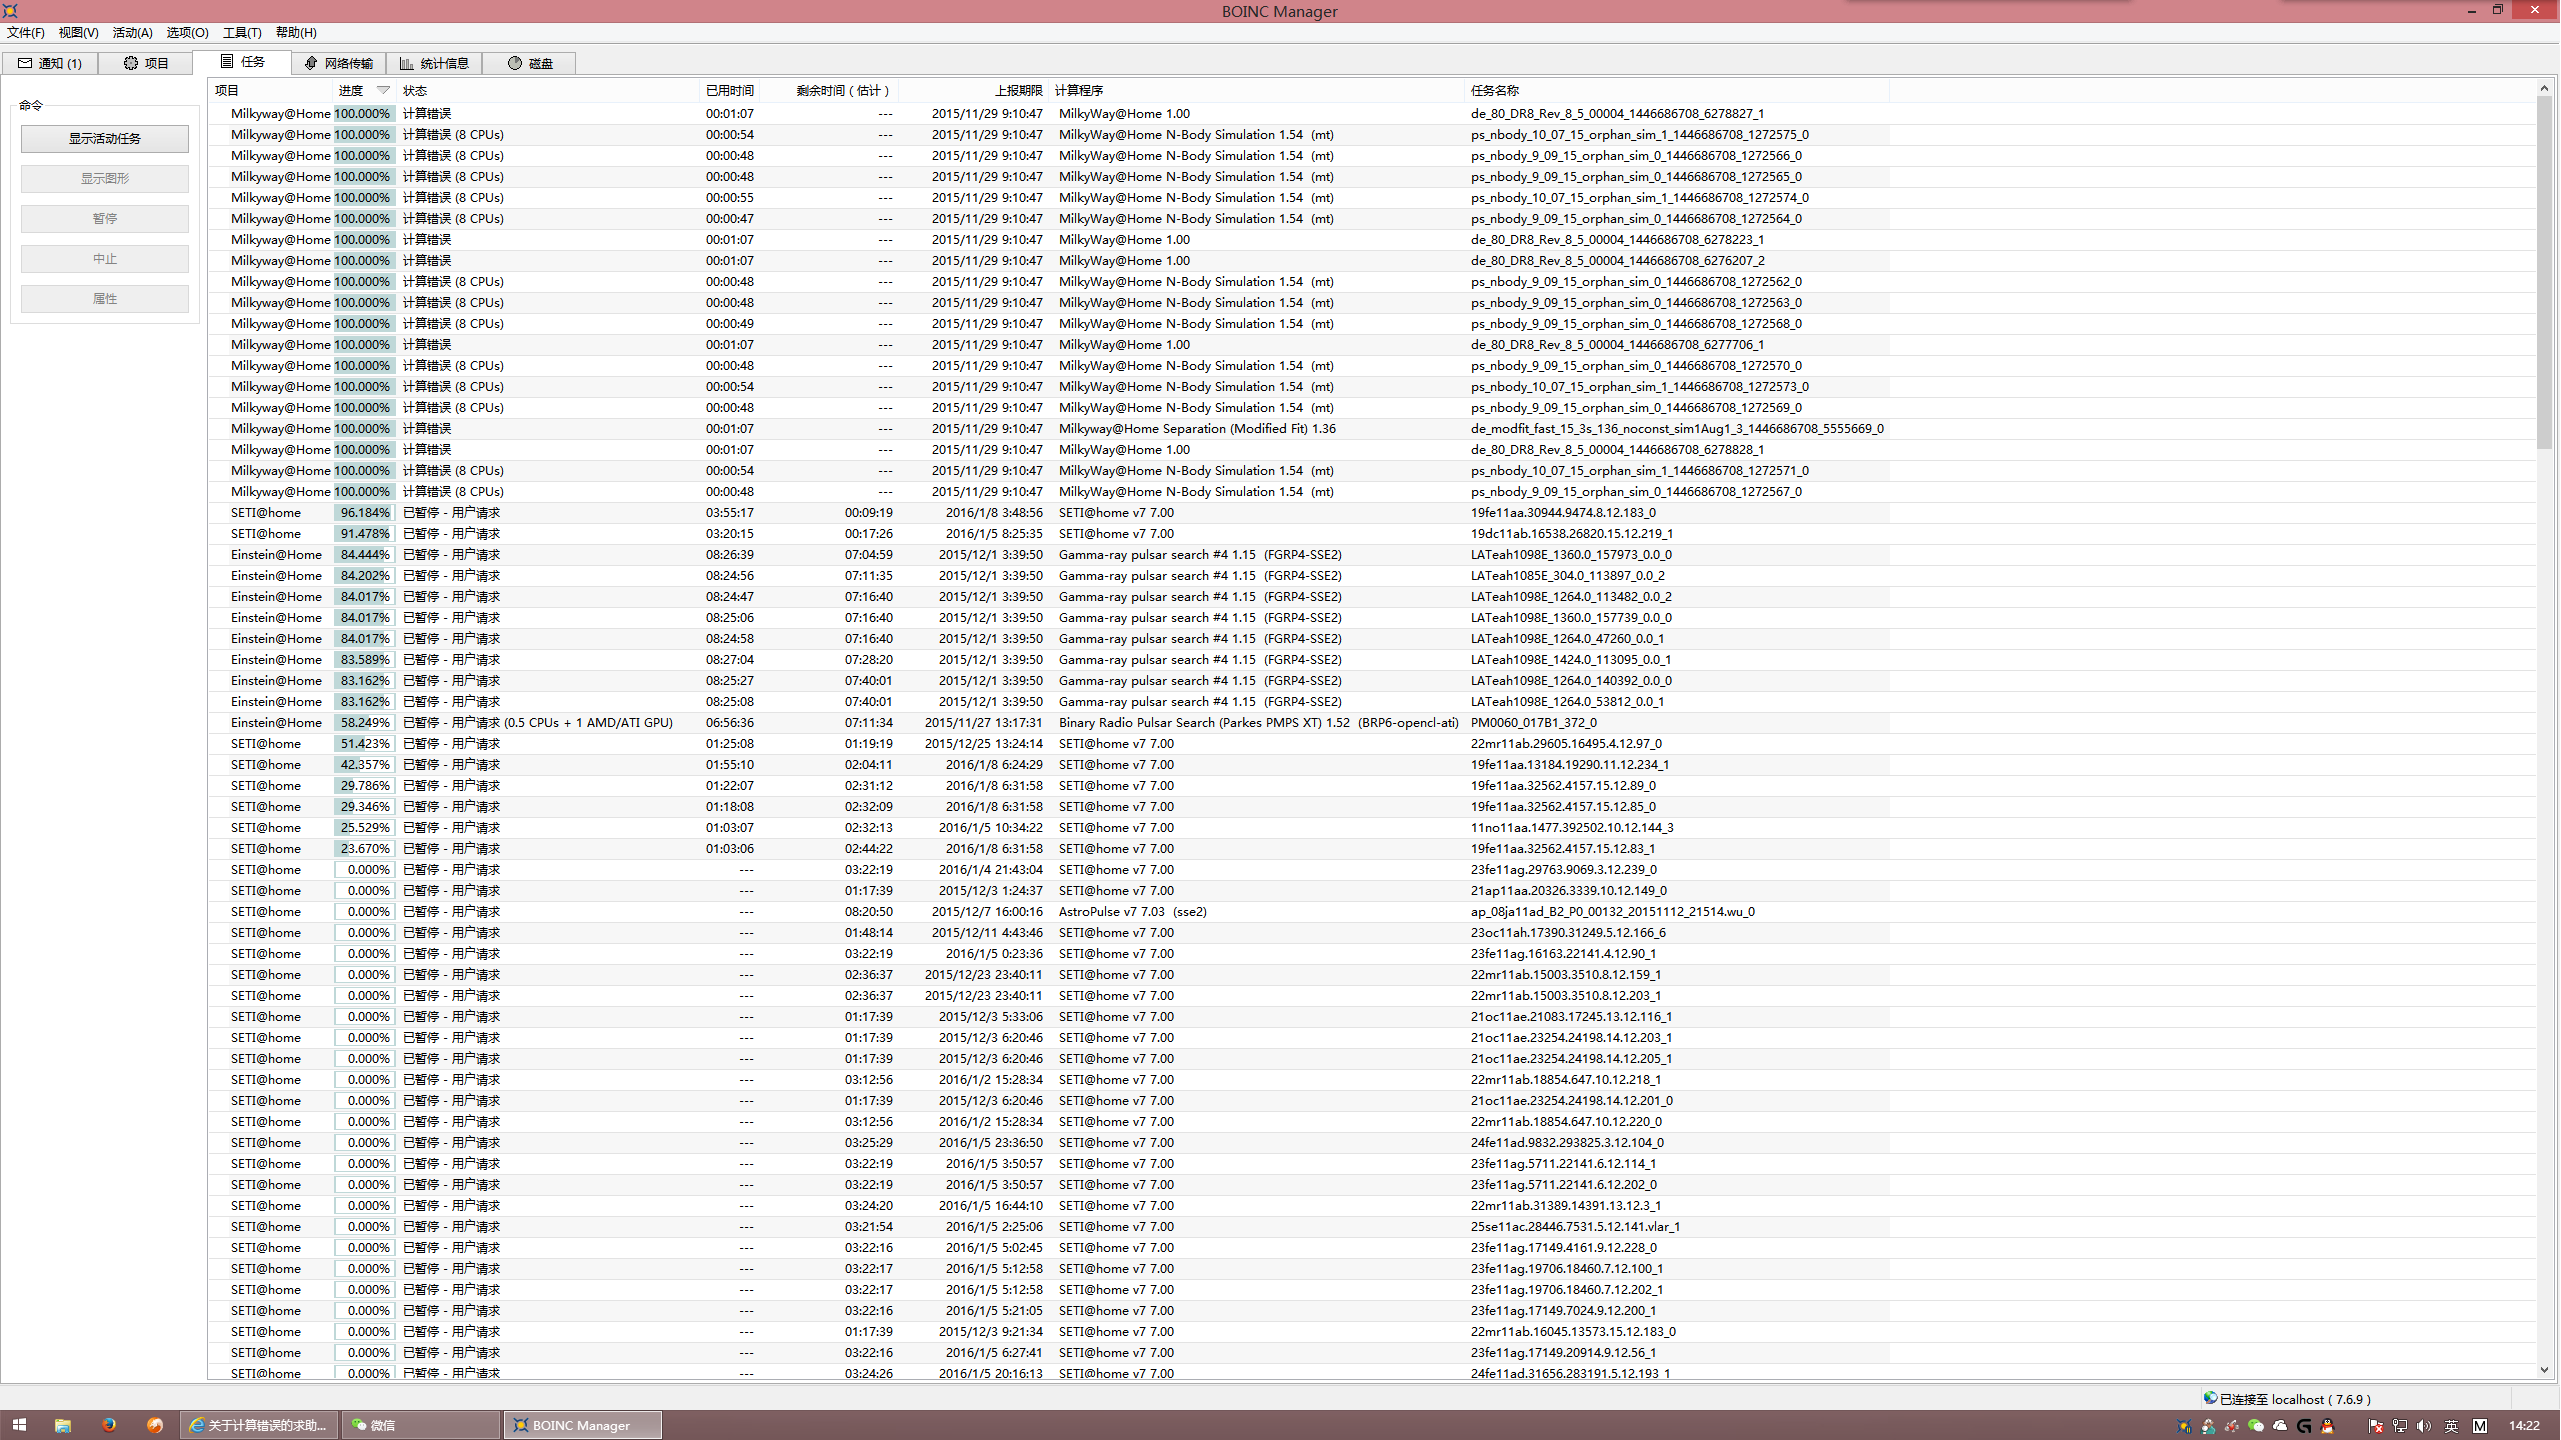The width and height of the screenshot is (2561, 1440).
Task: Click the Milkyway@Home Separation (Modified Fit) 1.36 cell
Action: pyautogui.click(x=1197, y=428)
